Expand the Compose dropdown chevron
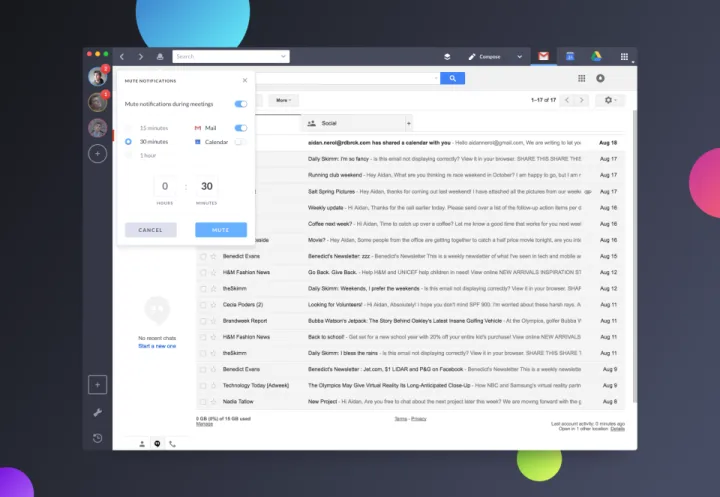The image size is (720, 497). pos(519,56)
